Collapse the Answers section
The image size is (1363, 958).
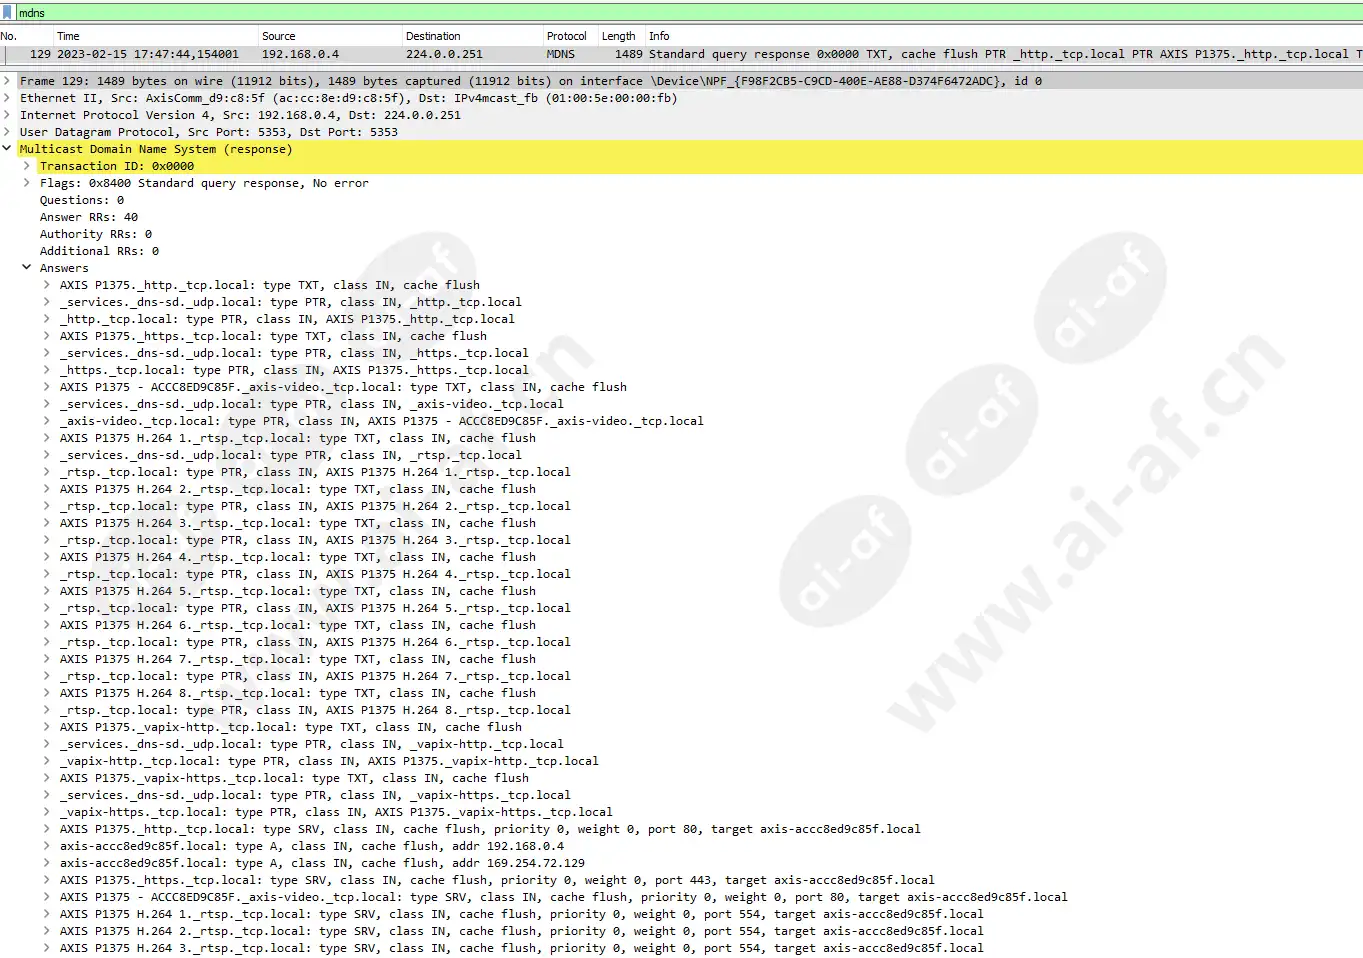[x=27, y=268]
